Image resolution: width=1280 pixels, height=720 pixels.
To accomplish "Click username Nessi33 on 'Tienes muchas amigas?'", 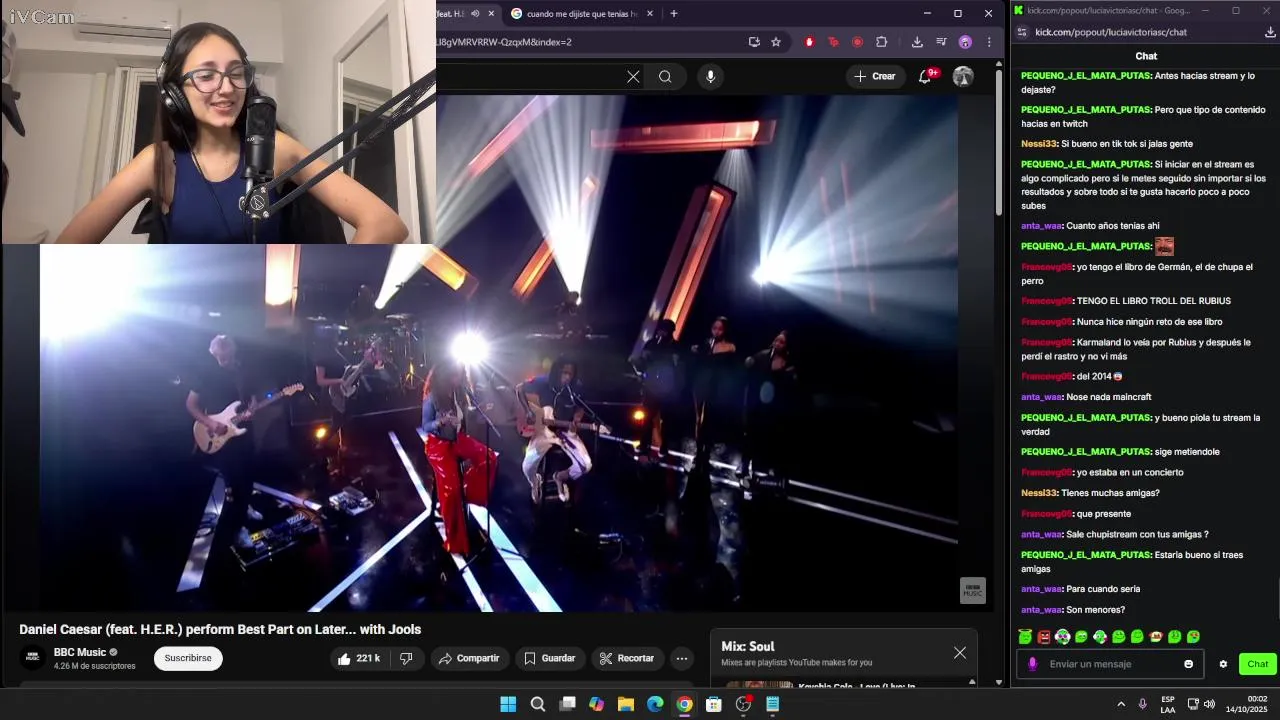I will [x=1038, y=493].
